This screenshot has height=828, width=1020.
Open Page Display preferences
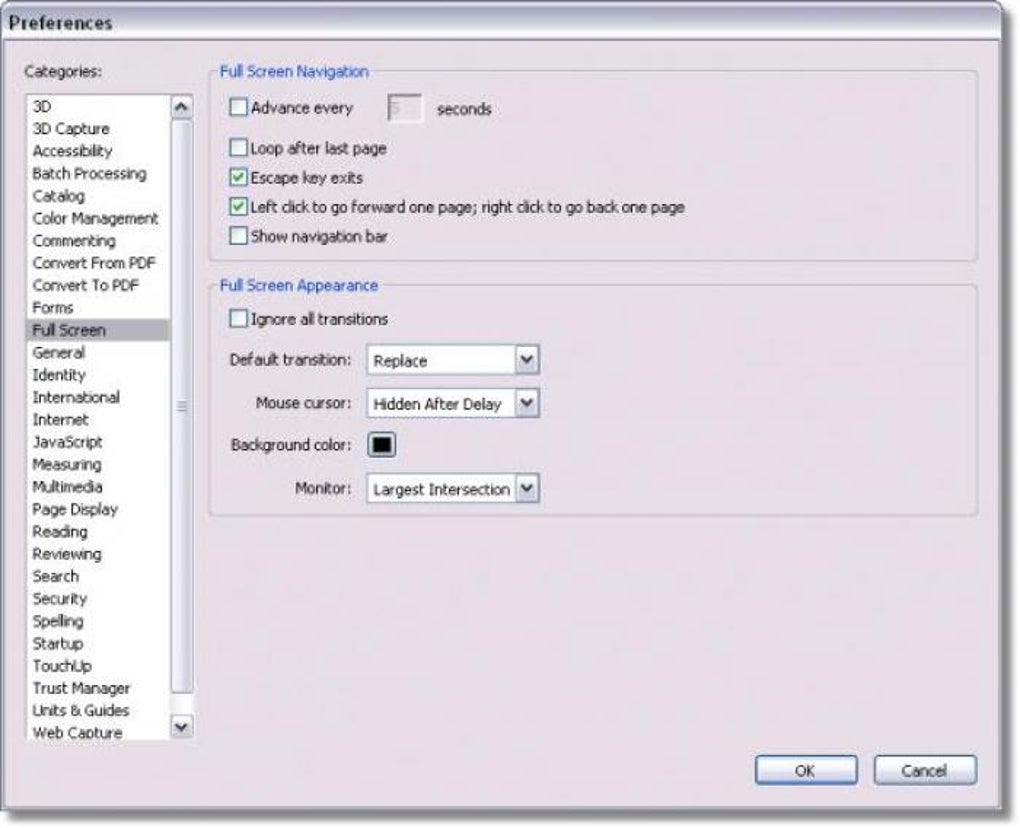pyautogui.click(x=98, y=509)
